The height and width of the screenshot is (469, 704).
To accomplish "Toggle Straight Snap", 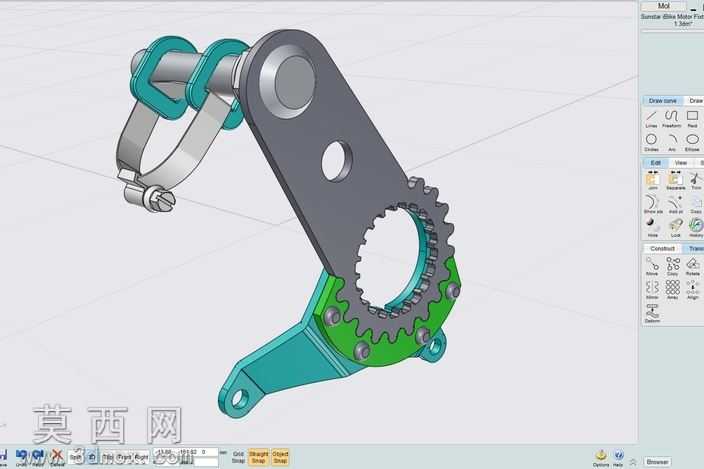I will click(259, 457).
